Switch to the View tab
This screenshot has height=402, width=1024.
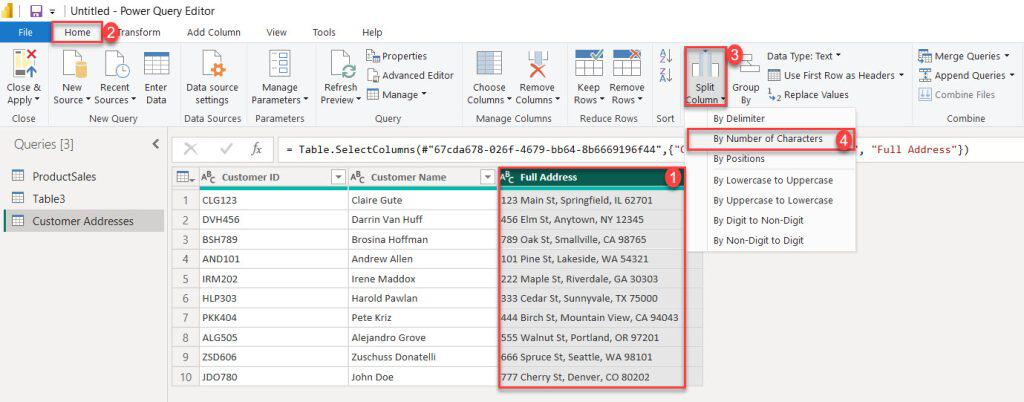click(x=276, y=32)
